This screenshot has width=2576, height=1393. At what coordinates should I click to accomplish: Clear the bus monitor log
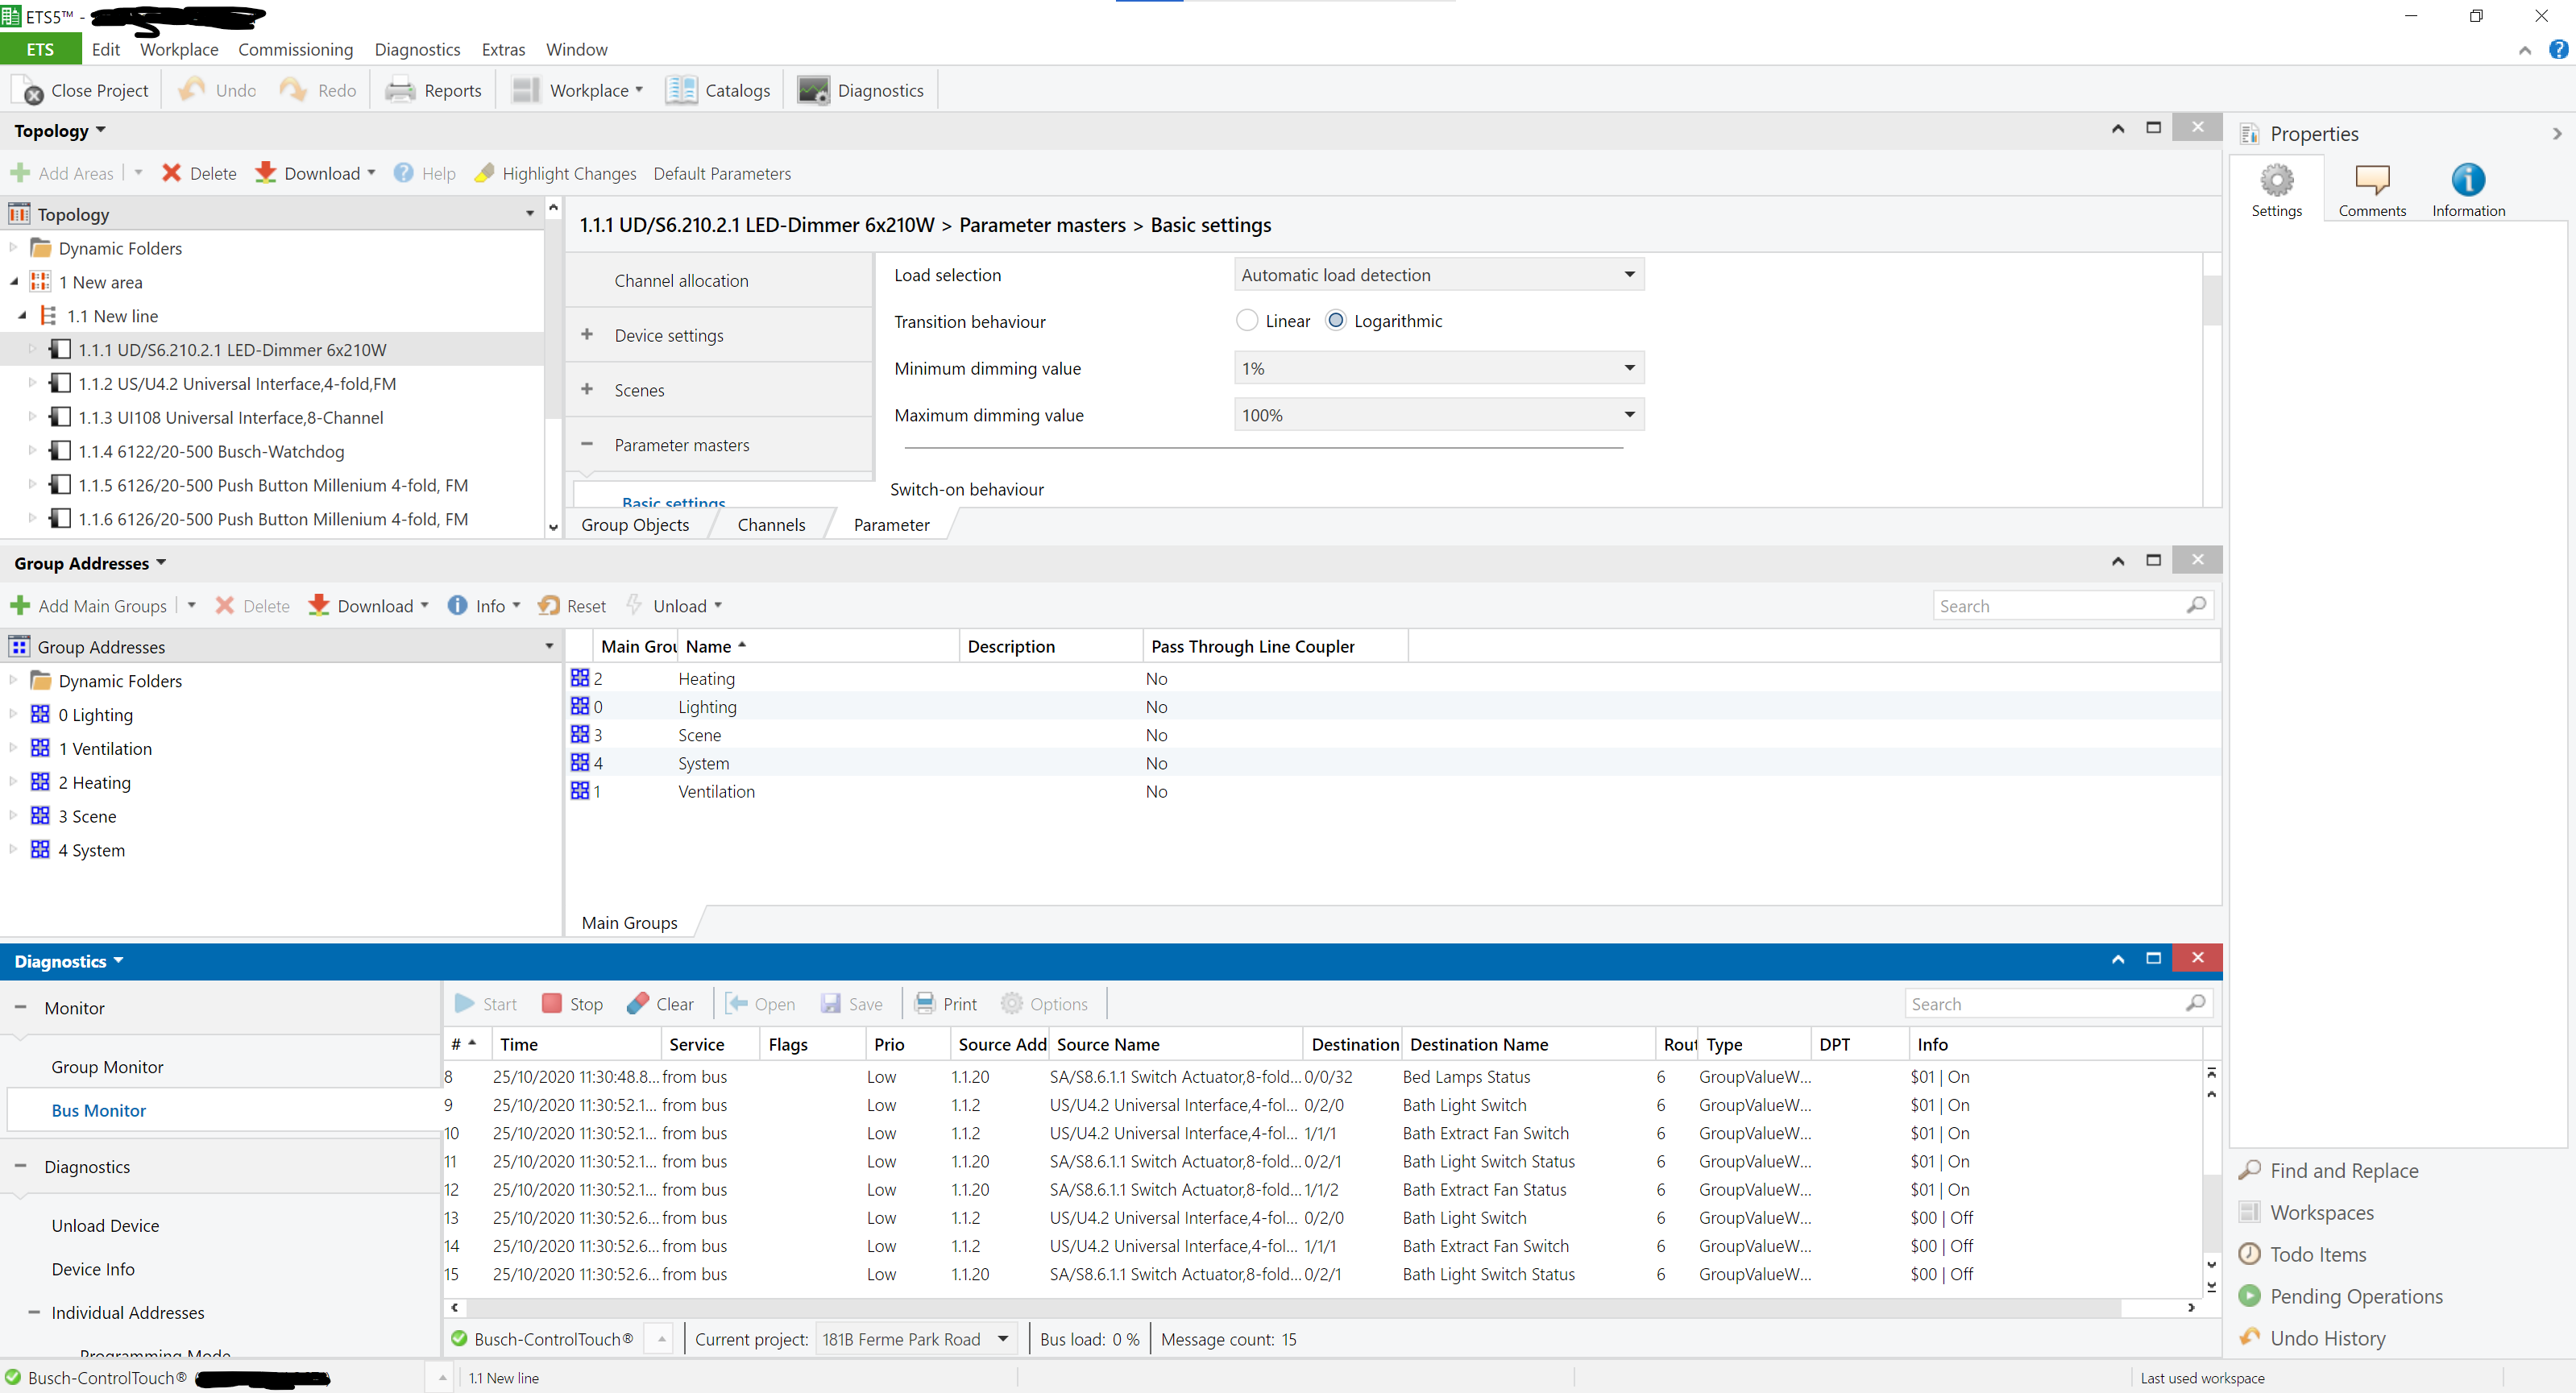point(638,1003)
